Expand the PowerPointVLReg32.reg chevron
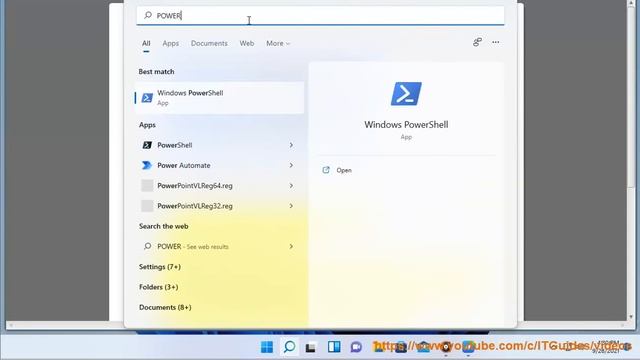Image resolution: width=640 pixels, height=360 pixels. (291, 206)
